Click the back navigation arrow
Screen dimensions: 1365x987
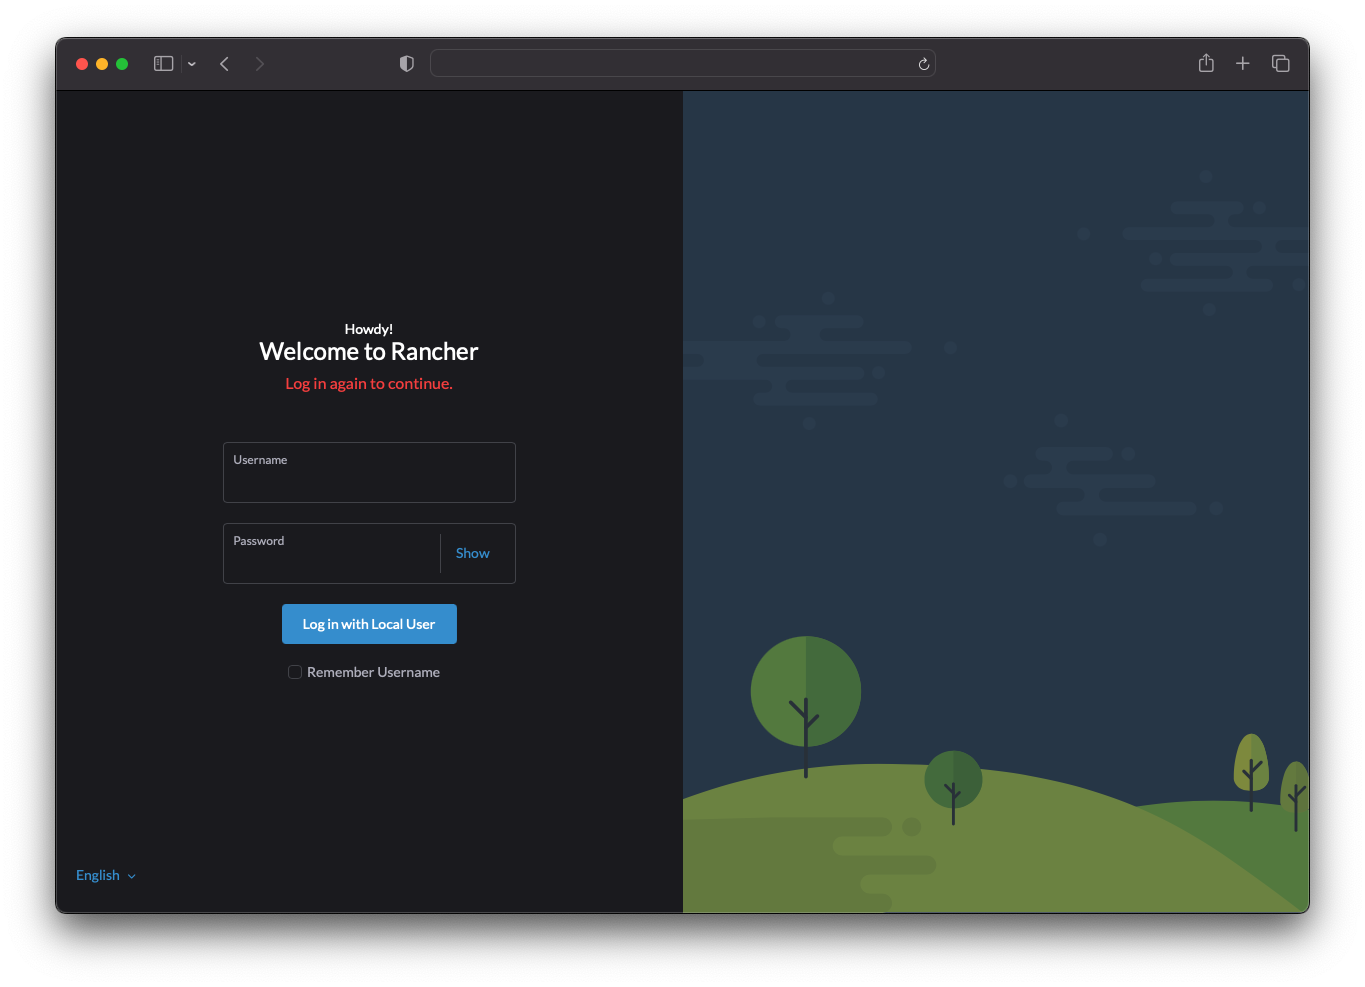(x=224, y=63)
